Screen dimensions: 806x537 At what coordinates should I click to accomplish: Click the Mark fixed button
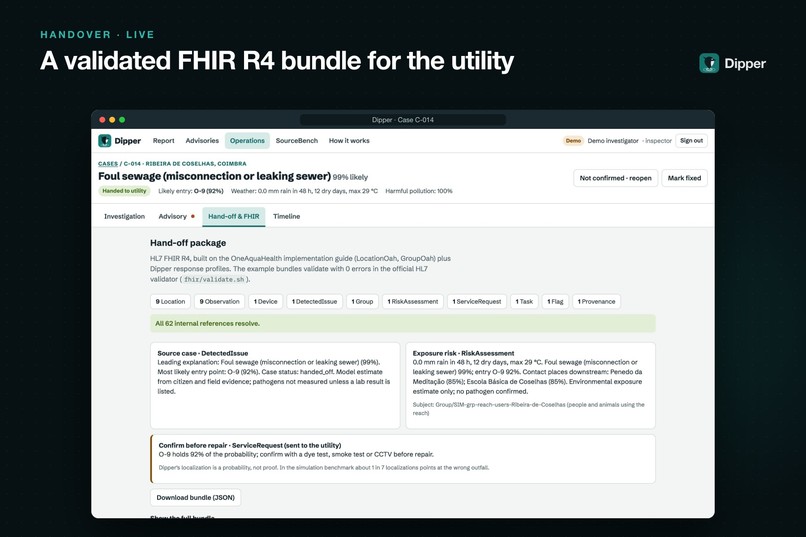pos(684,178)
